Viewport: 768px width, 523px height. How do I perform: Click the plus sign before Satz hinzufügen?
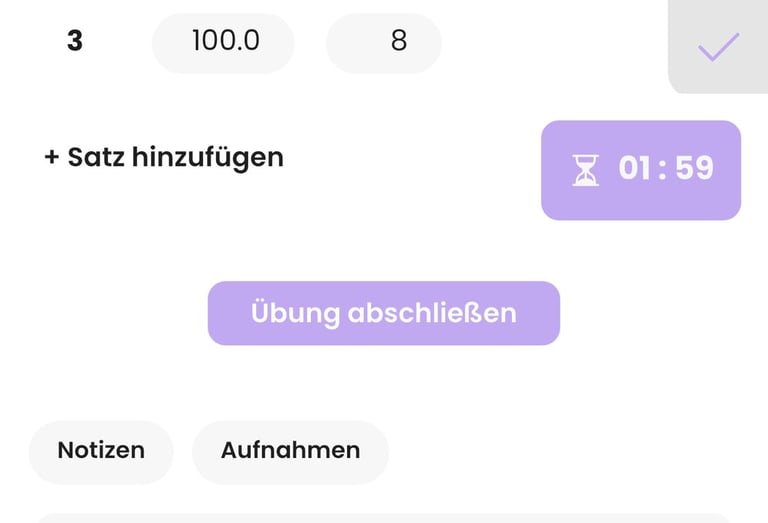click(x=52, y=158)
